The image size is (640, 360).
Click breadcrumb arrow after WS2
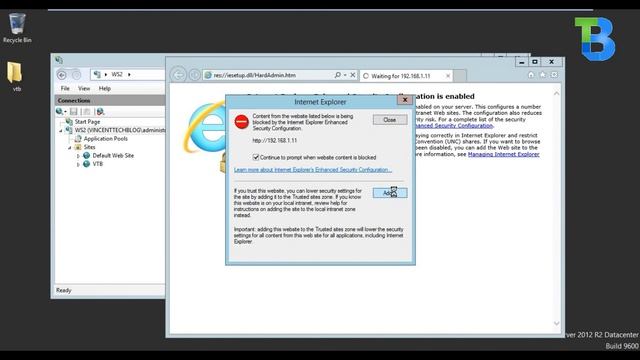tap(129, 75)
